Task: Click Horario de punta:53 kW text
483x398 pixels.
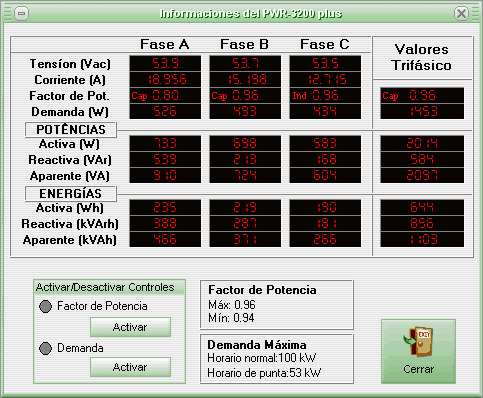Action: [264, 373]
